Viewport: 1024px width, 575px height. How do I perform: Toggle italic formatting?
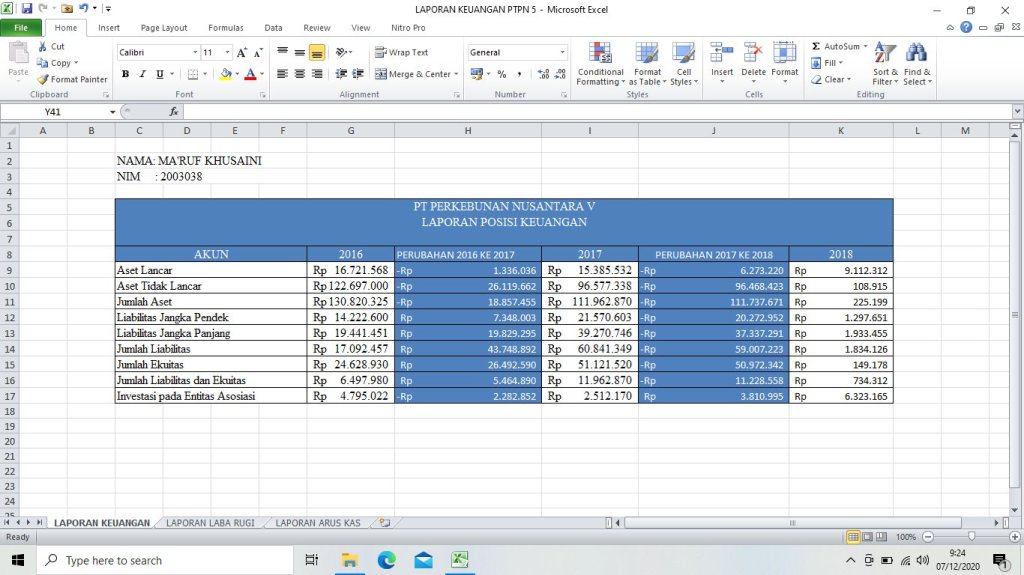click(x=143, y=74)
